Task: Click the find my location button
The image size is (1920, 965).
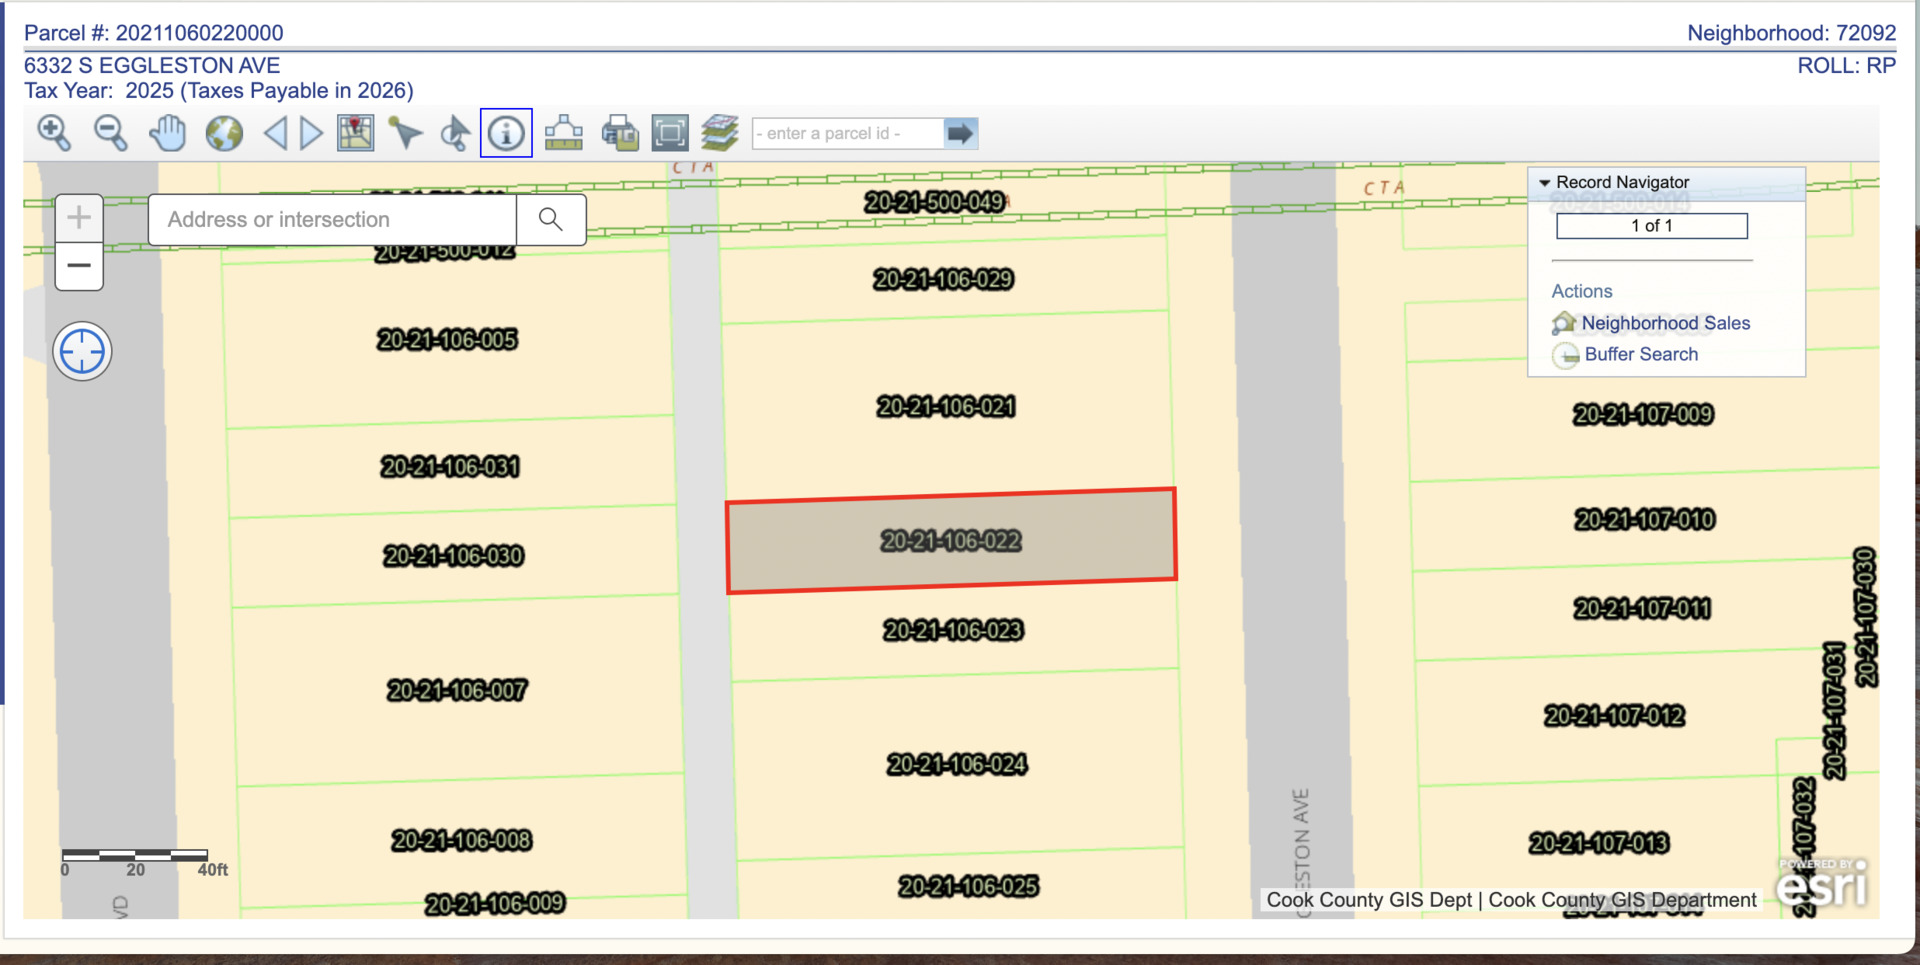Action: coord(82,352)
